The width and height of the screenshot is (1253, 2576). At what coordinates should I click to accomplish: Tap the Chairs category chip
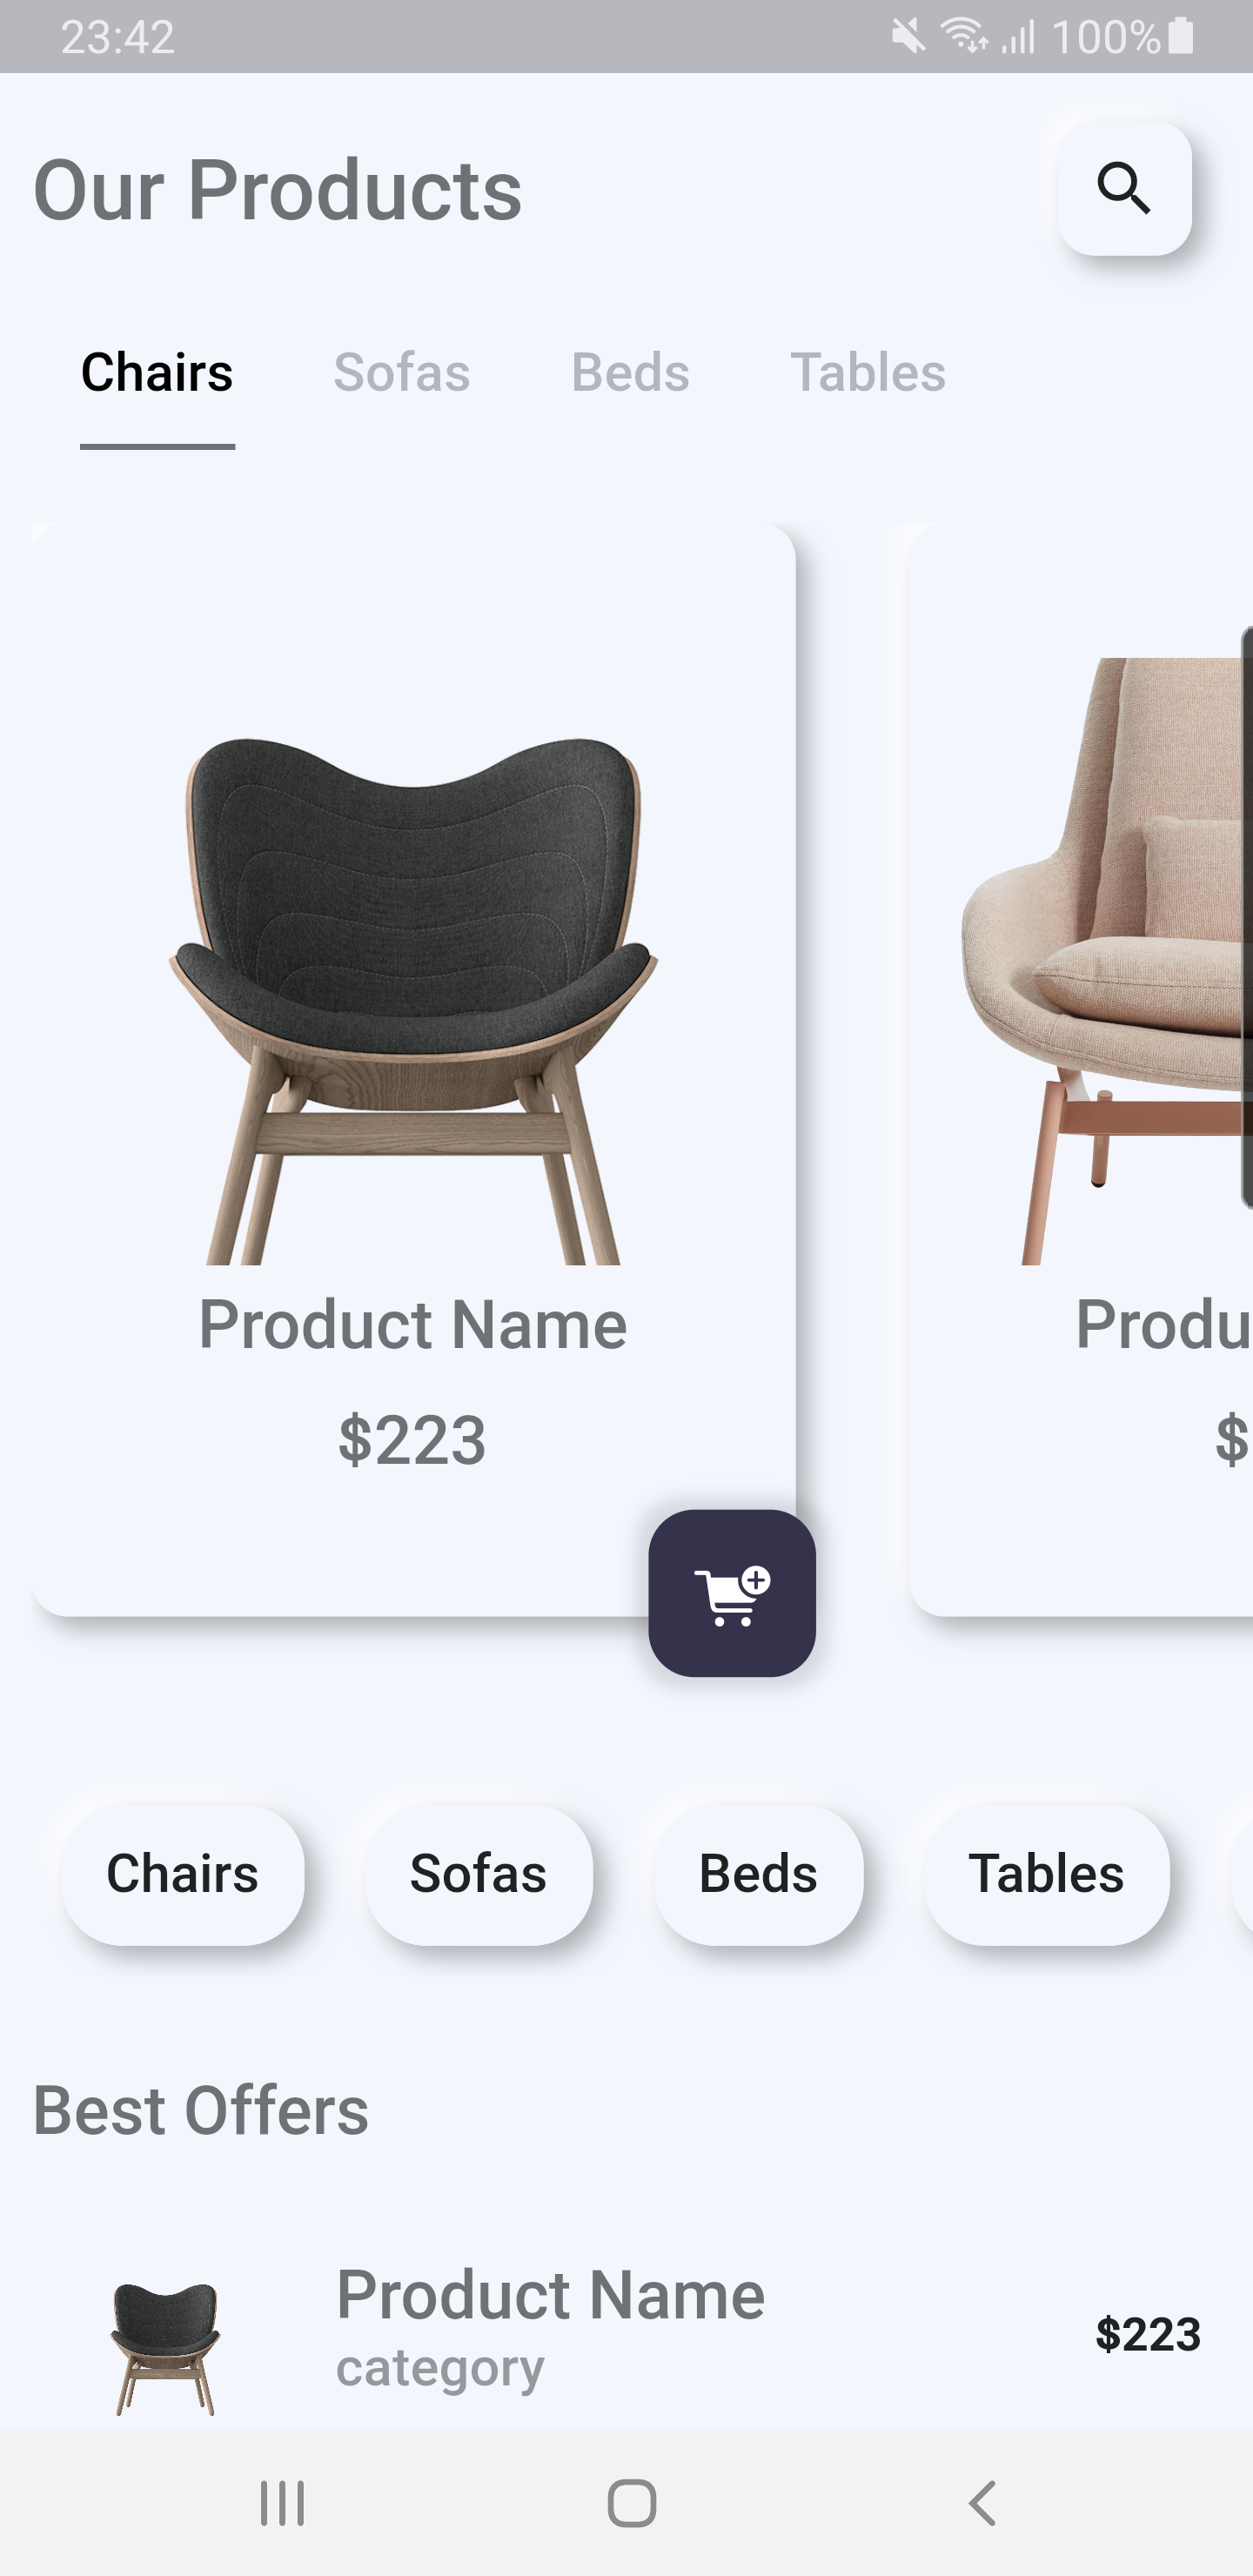(182, 1875)
